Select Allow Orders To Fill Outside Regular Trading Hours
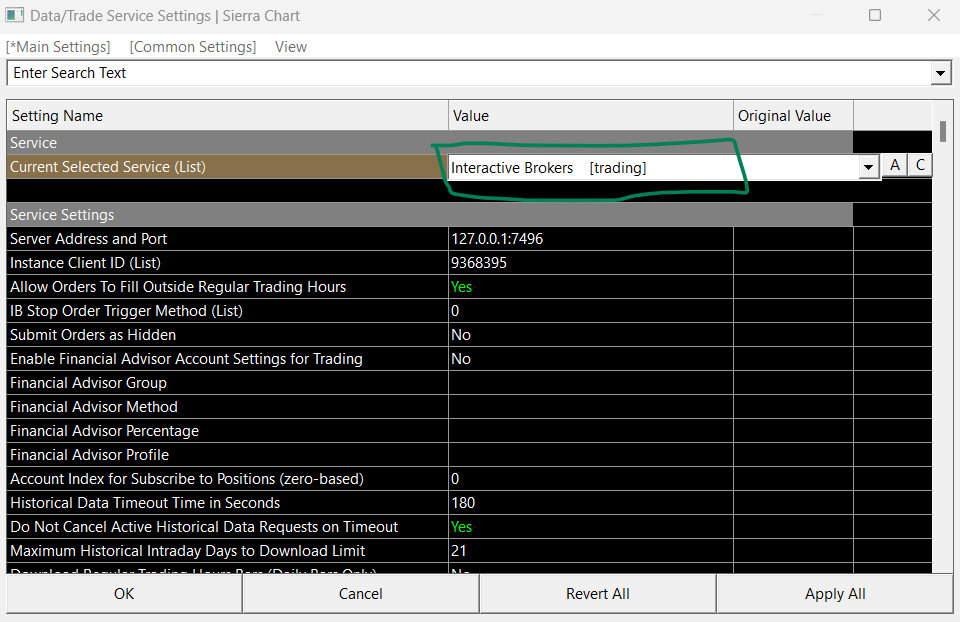 click(x=228, y=287)
